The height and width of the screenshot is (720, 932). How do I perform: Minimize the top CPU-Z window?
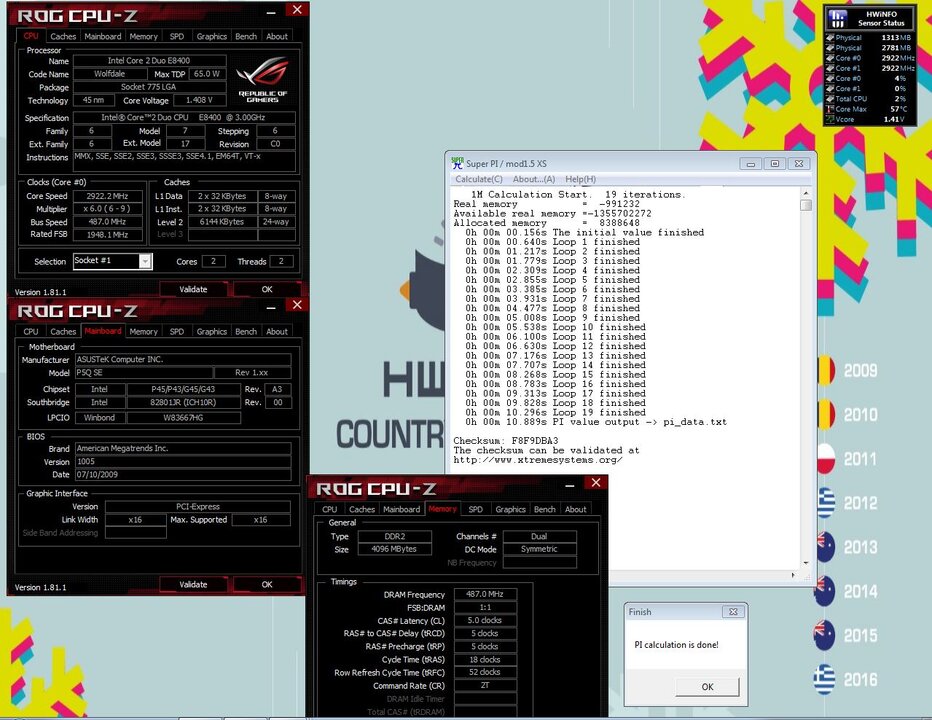pyautogui.click(x=271, y=12)
